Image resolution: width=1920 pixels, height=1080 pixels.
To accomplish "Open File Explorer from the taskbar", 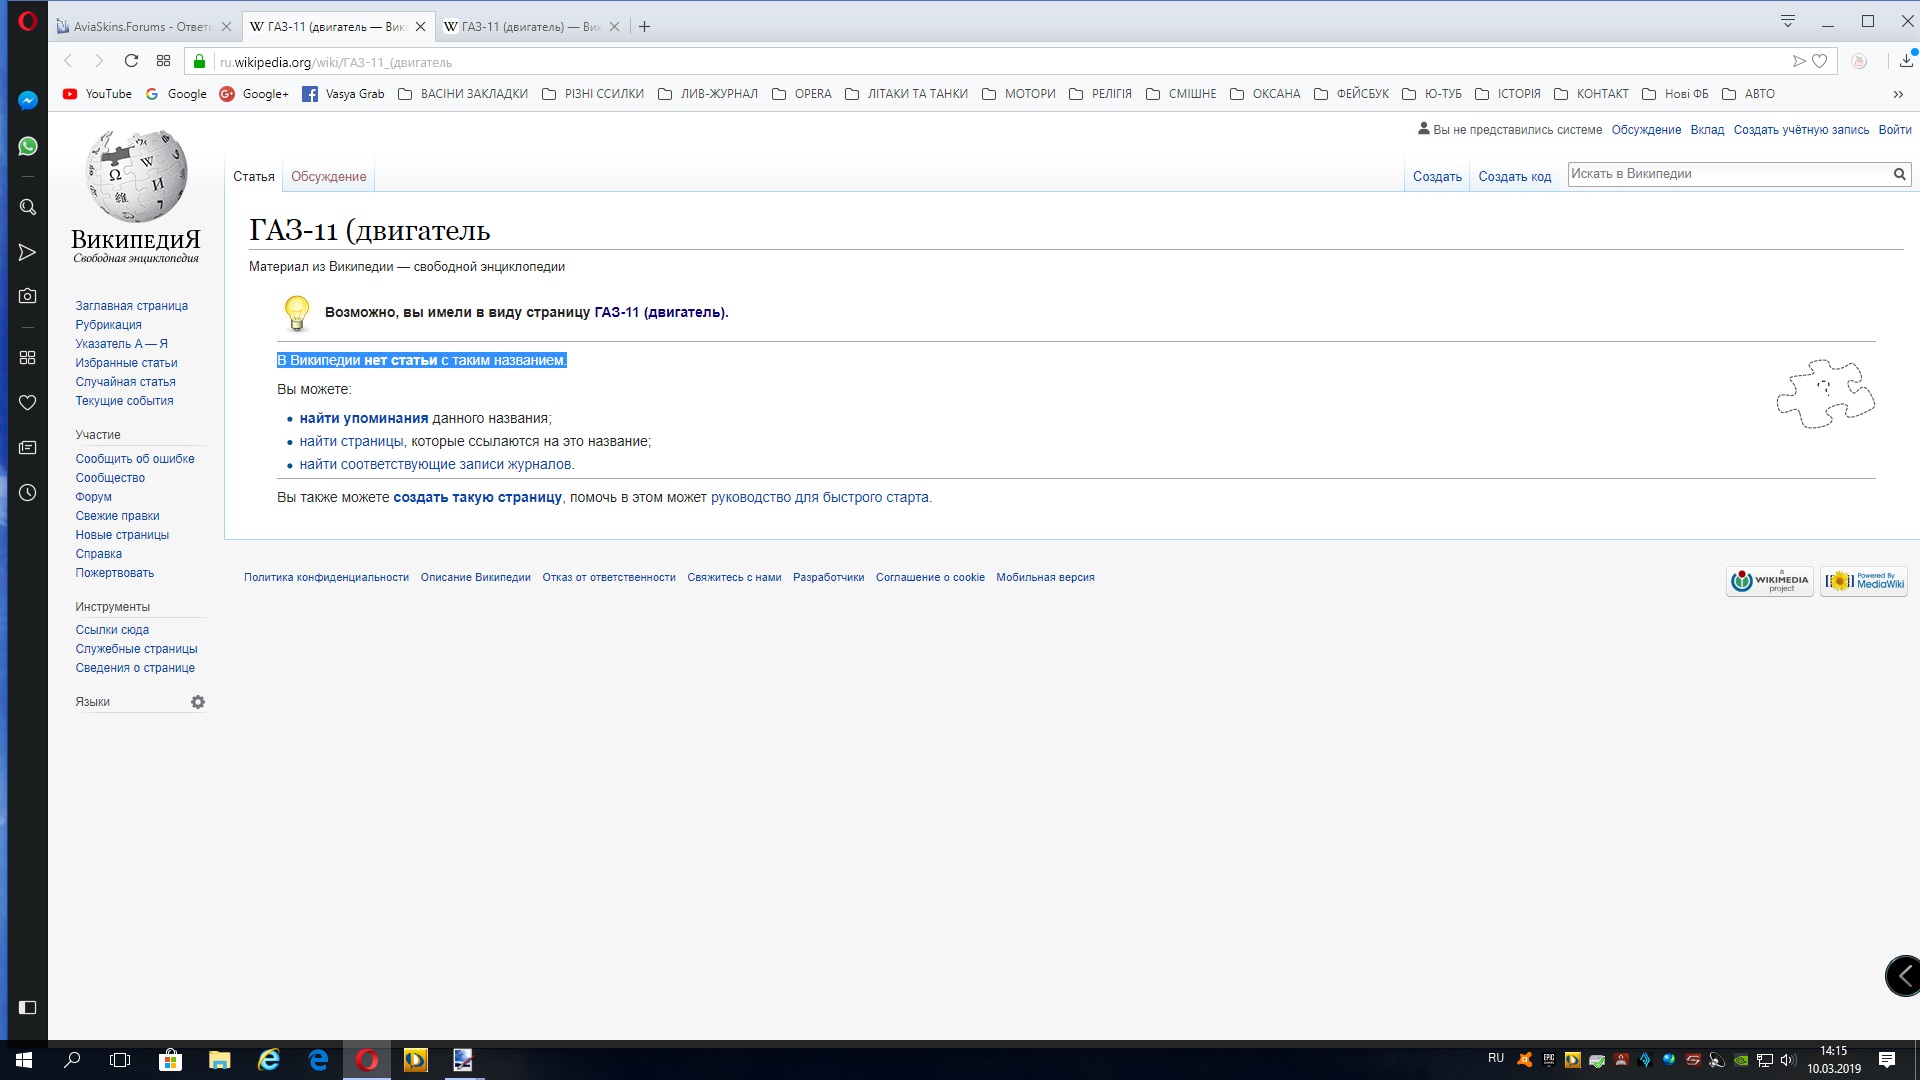I will 219,1060.
